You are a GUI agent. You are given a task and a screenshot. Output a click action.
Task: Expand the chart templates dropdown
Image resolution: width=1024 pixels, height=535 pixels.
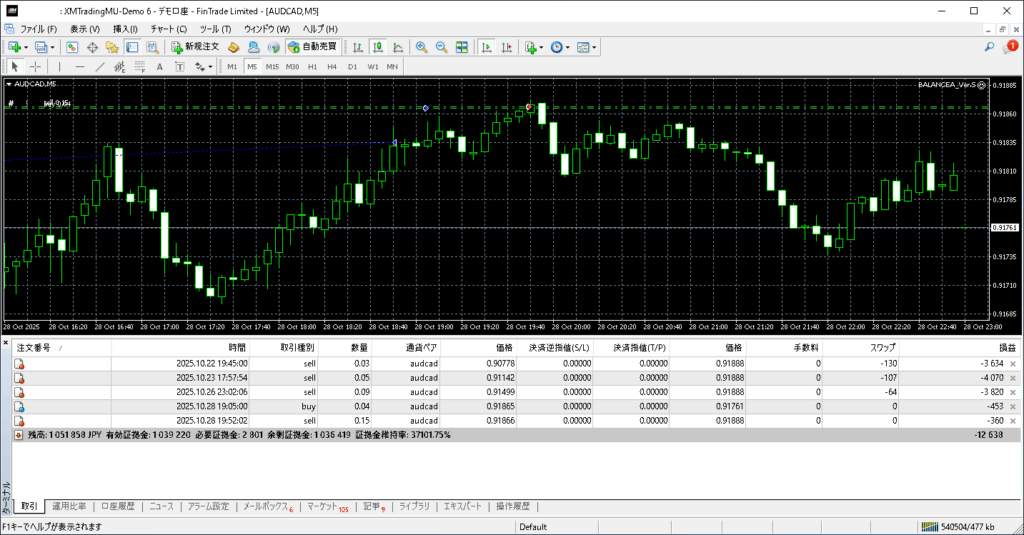[x=596, y=47]
